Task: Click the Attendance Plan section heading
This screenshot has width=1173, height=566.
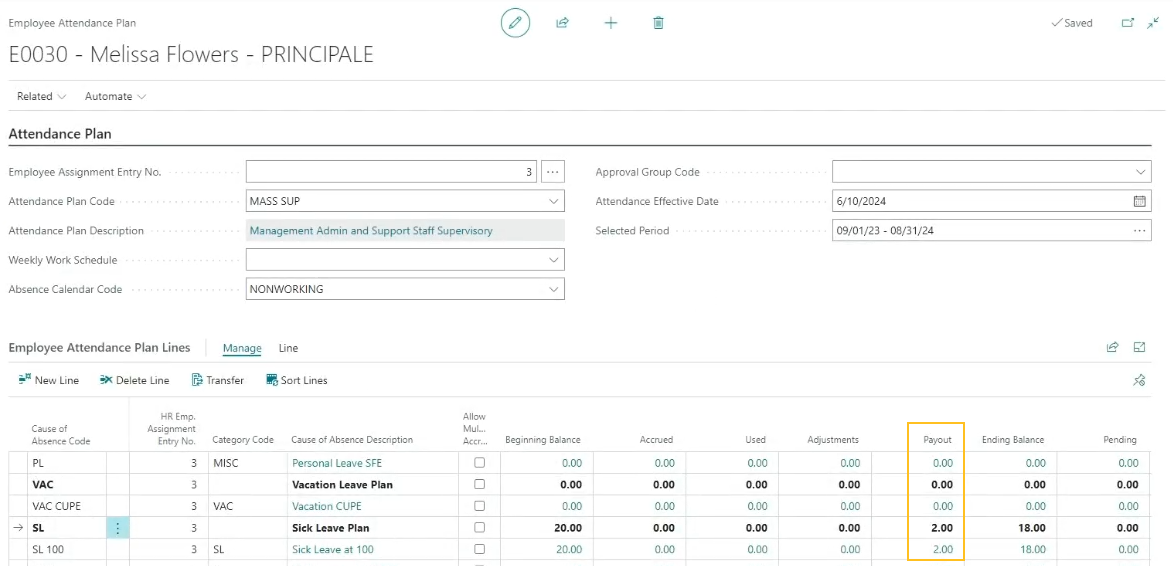Action: 60,135
